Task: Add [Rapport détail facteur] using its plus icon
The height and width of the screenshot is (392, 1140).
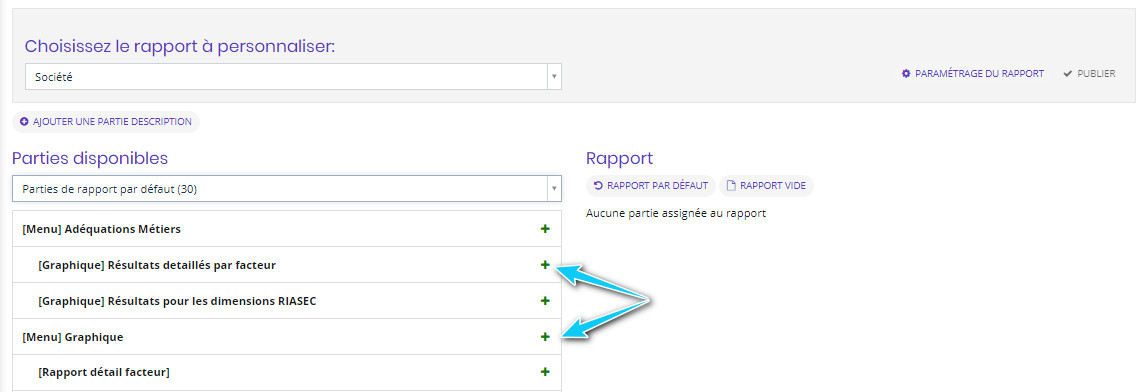Action: pyautogui.click(x=545, y=372)
